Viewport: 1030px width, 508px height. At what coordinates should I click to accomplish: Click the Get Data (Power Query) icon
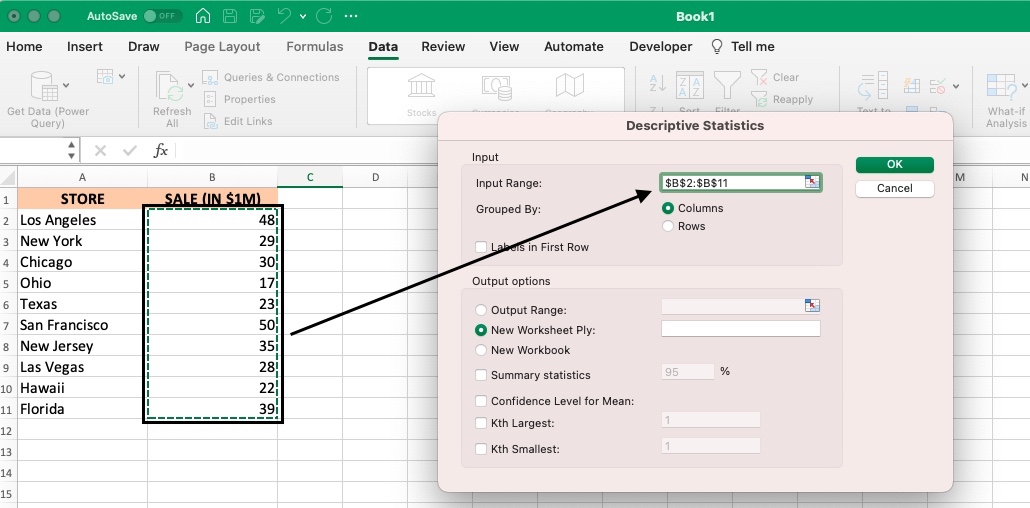44,86
